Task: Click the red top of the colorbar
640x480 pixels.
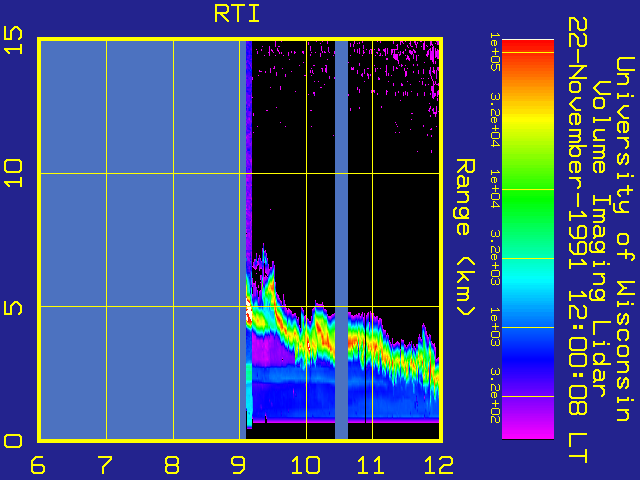Action: pyautogui.click(x=528, y=46)
